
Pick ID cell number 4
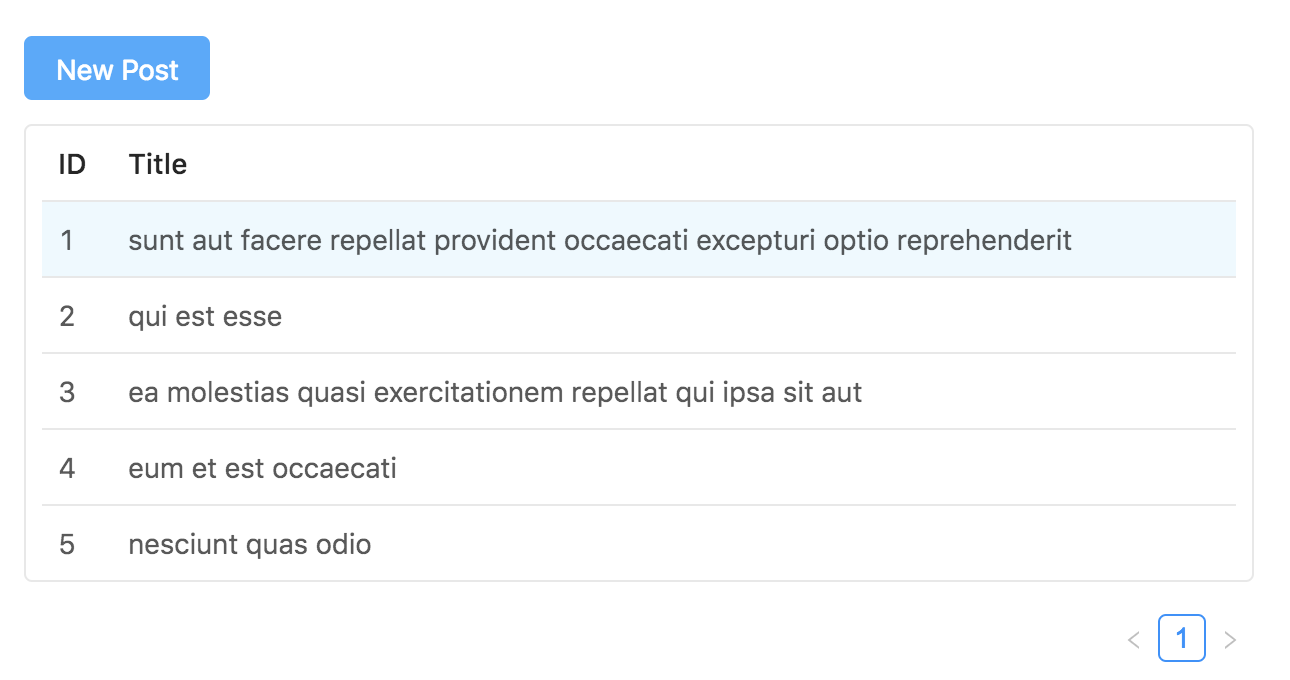(x=67, y=468)
